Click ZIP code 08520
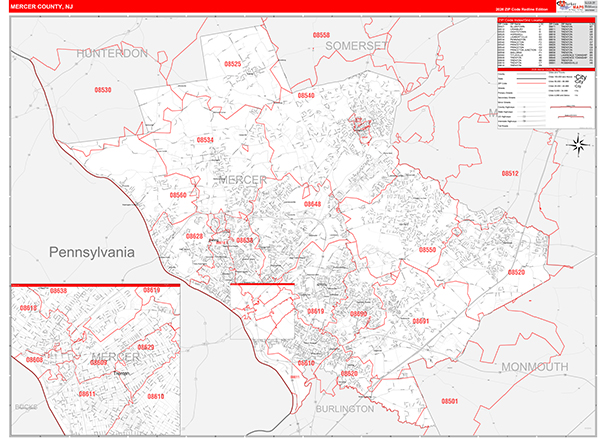The height and width of the screenshot is (438, 600). coord(516,272)
